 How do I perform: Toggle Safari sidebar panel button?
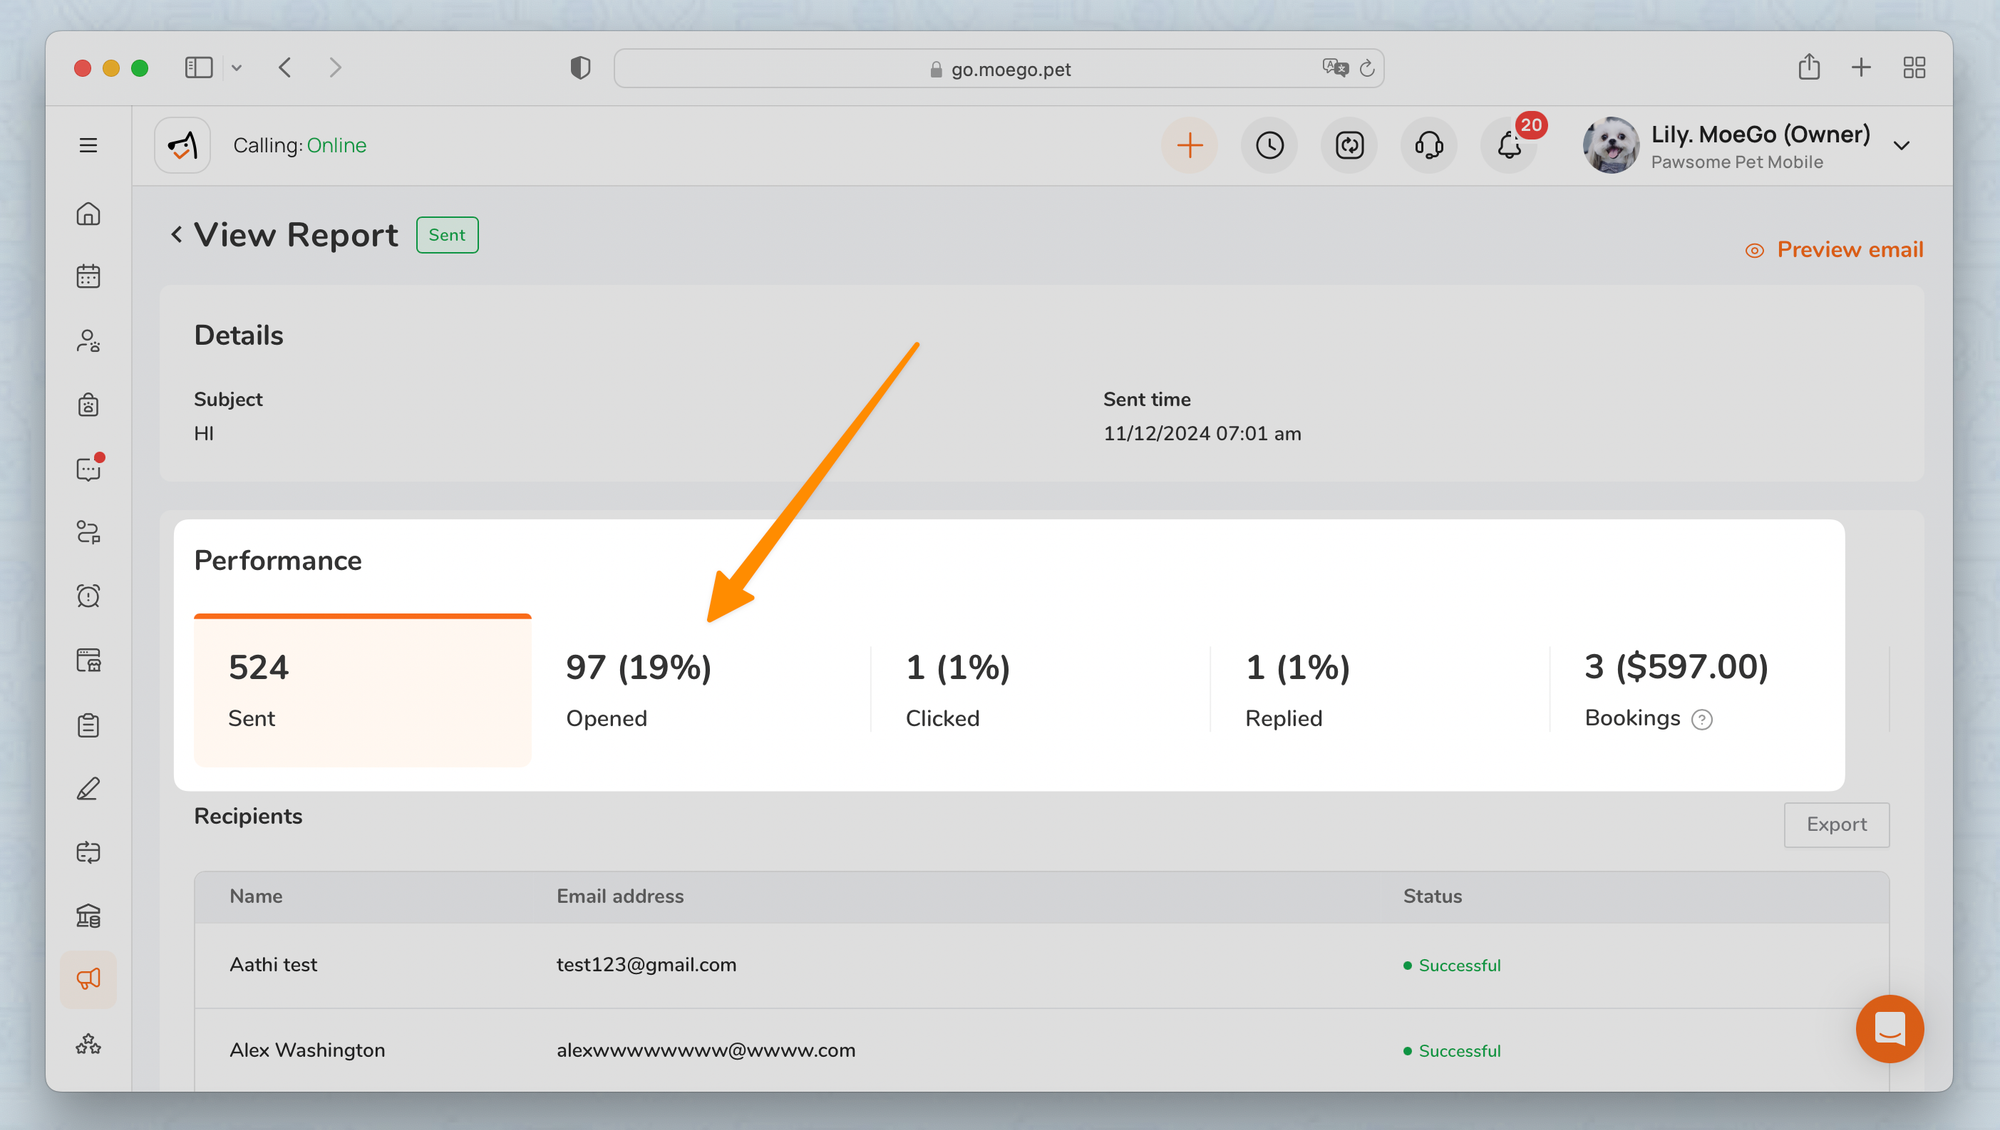(198, 68)
